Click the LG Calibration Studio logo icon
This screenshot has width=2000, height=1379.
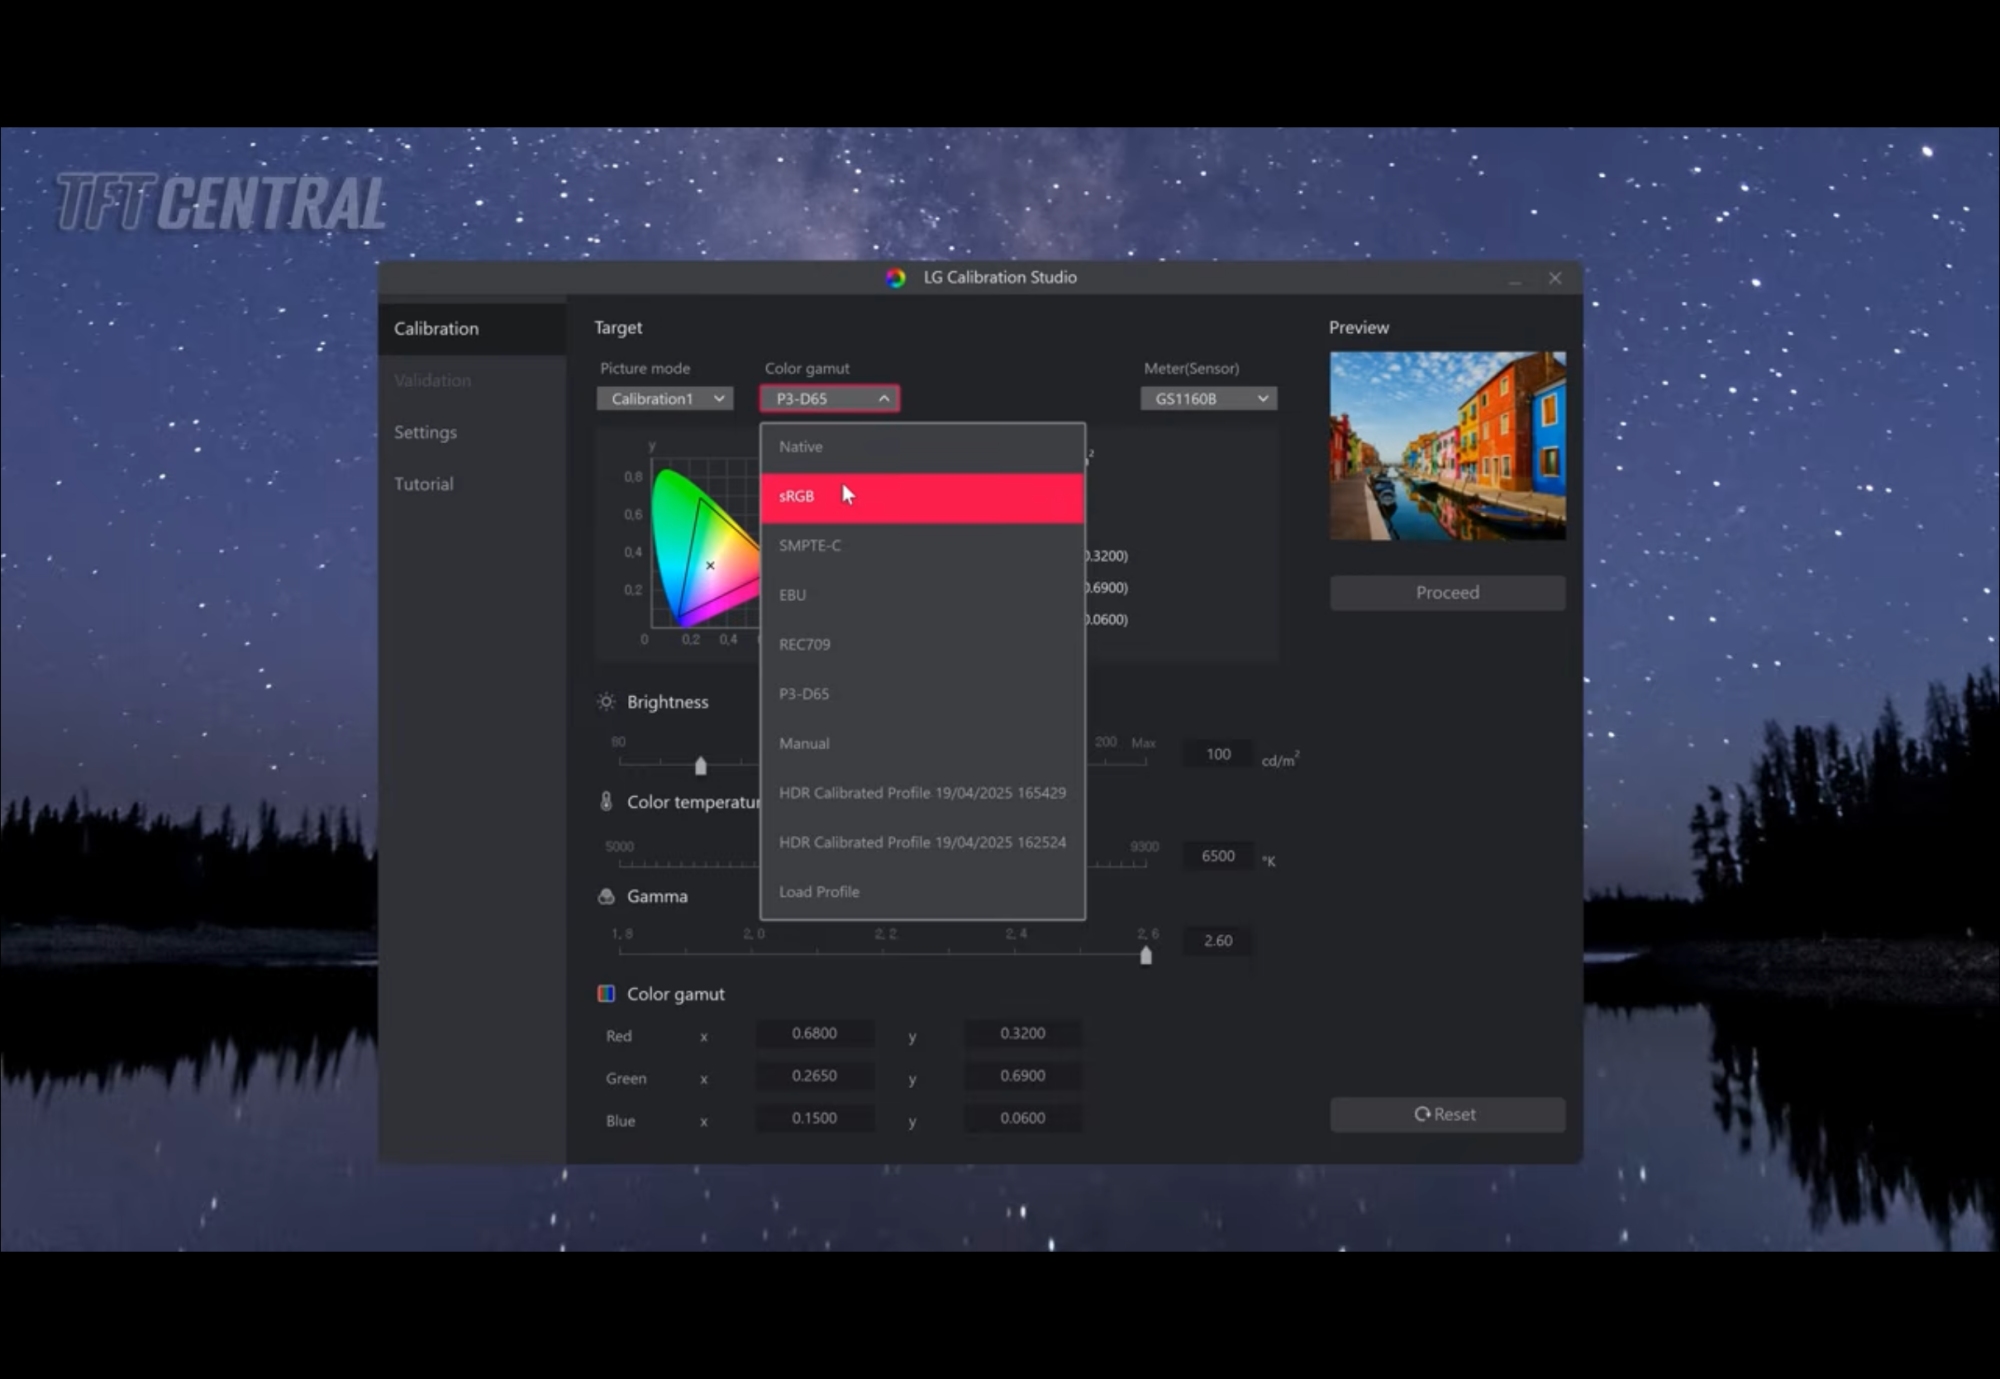[895, 278]
